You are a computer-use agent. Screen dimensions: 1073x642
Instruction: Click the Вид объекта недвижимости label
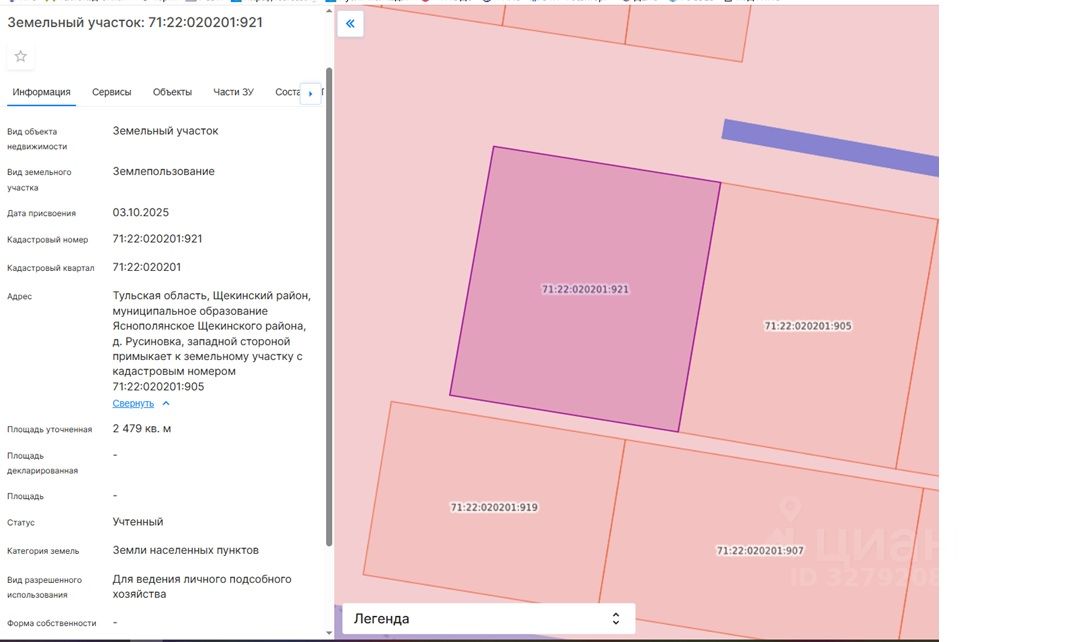[37, 139]
